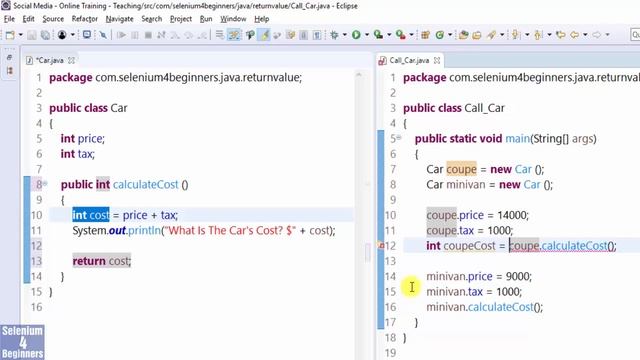Open the Window menu
The width and height of the screenshot is (640, 360).
click(x=233, y=19)
